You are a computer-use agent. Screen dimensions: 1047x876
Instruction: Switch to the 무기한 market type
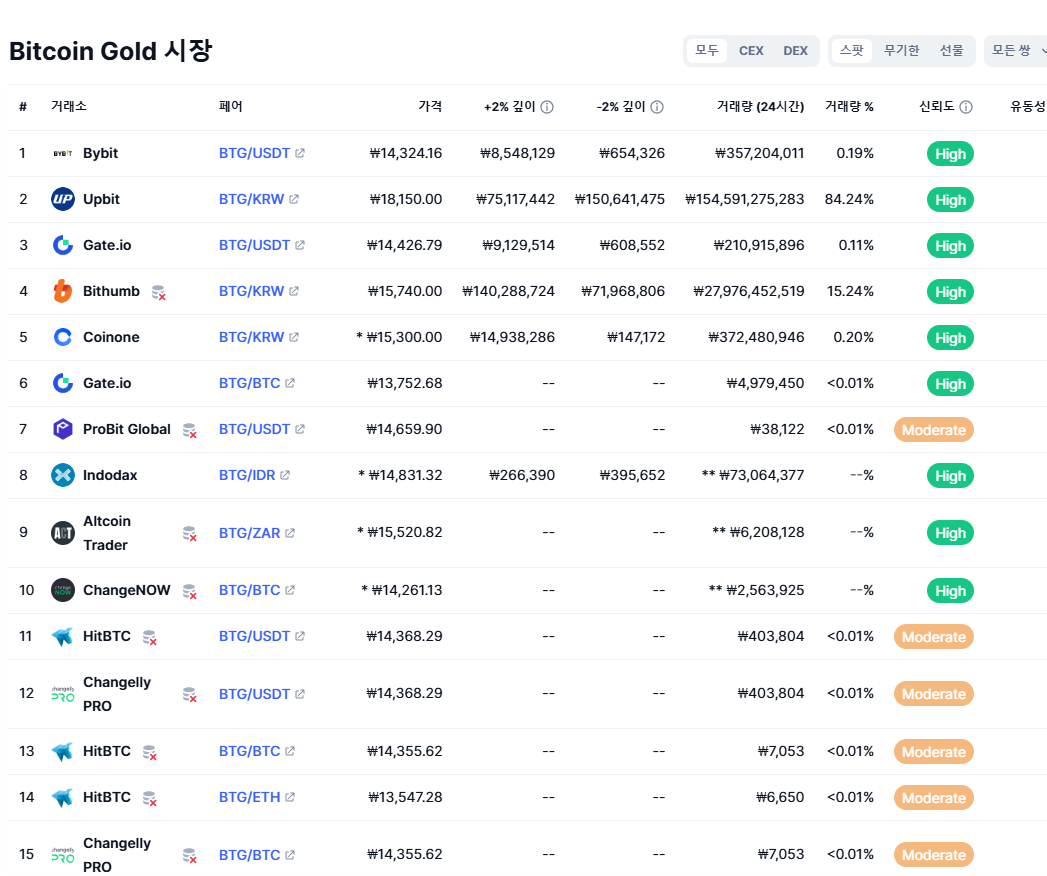point(901,51)
